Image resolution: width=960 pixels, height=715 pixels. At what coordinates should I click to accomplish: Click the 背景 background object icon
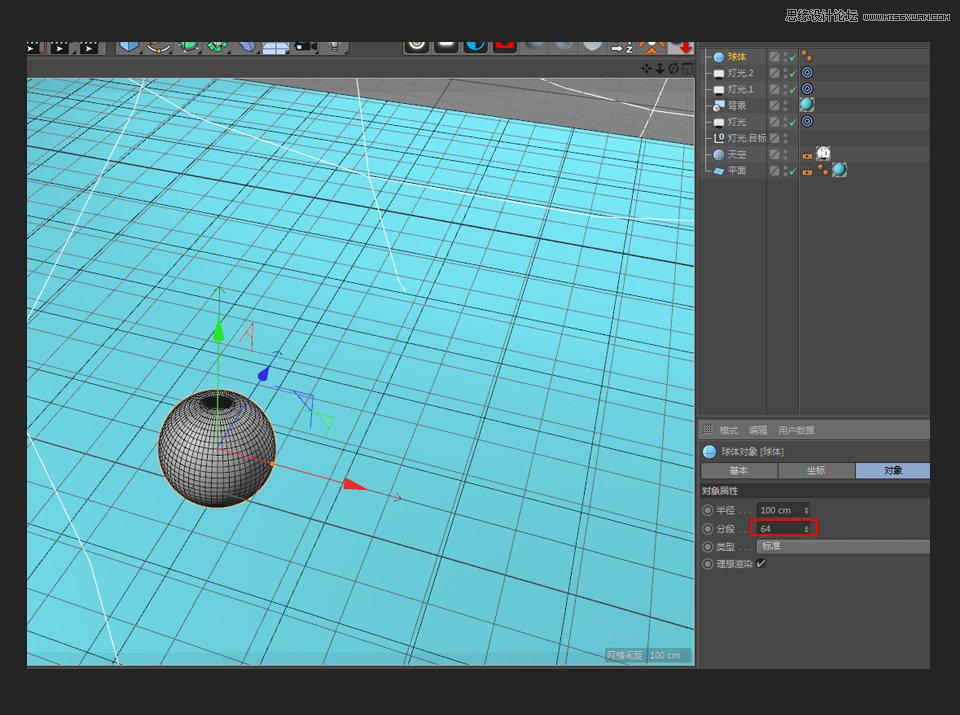(717, 105)
